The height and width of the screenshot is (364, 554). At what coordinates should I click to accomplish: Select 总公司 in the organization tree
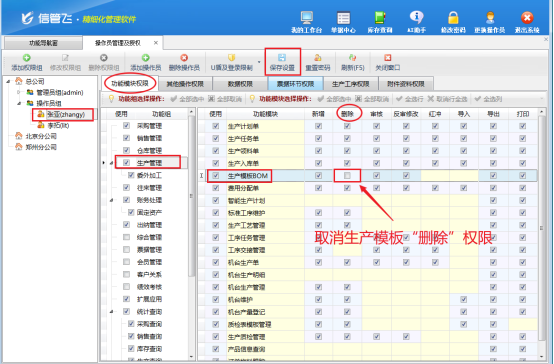35,82
